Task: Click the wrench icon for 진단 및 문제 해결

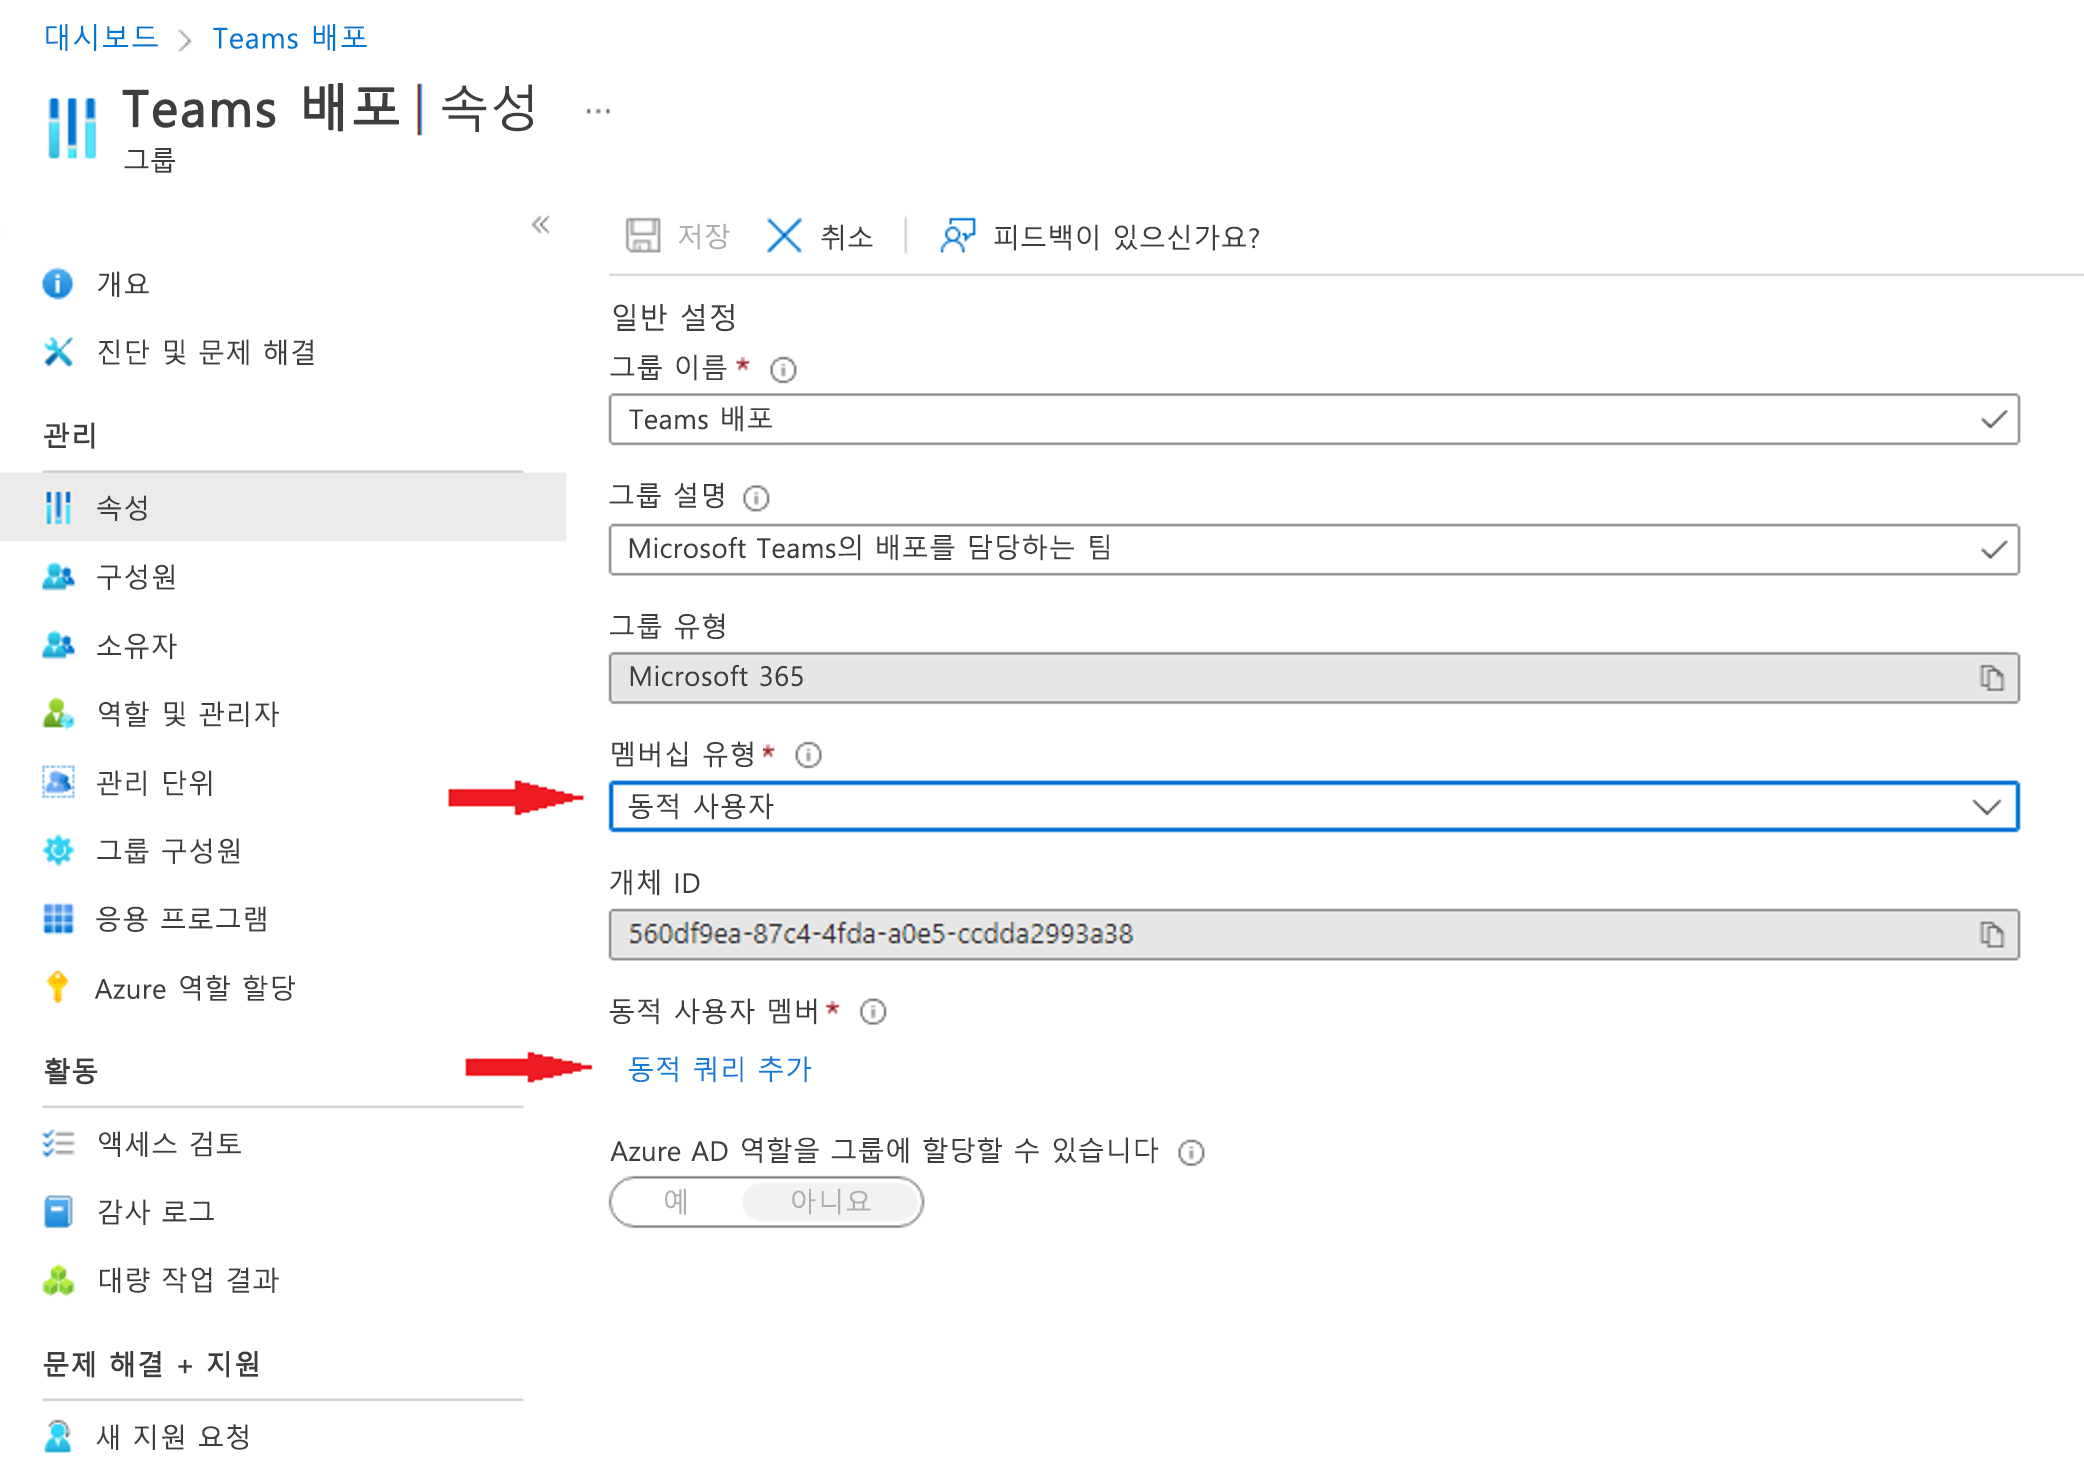Action: [58, 352]
